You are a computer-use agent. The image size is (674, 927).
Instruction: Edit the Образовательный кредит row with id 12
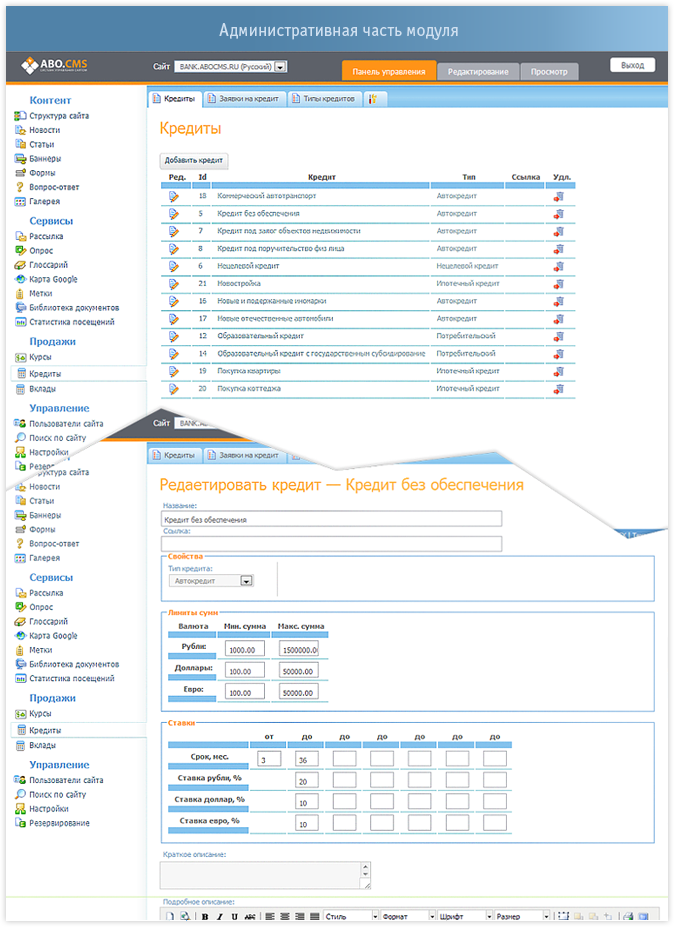tap(173, 336)
